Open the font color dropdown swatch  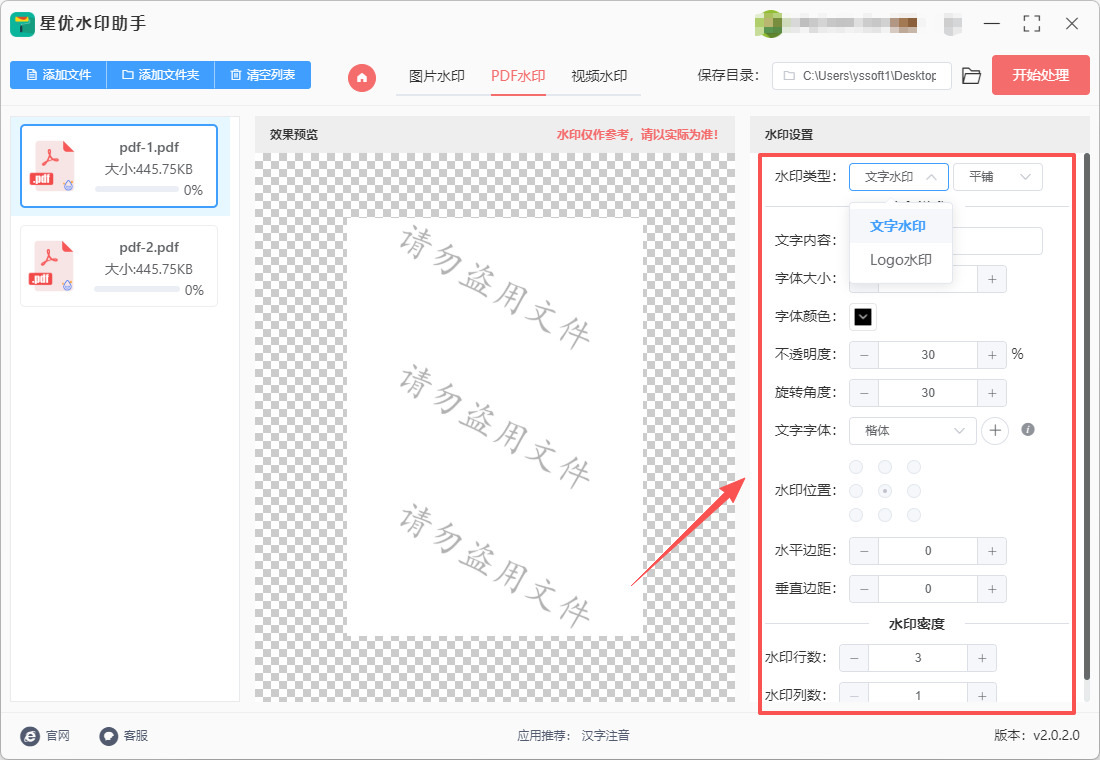pyautogui.click(x=863, y=317)
